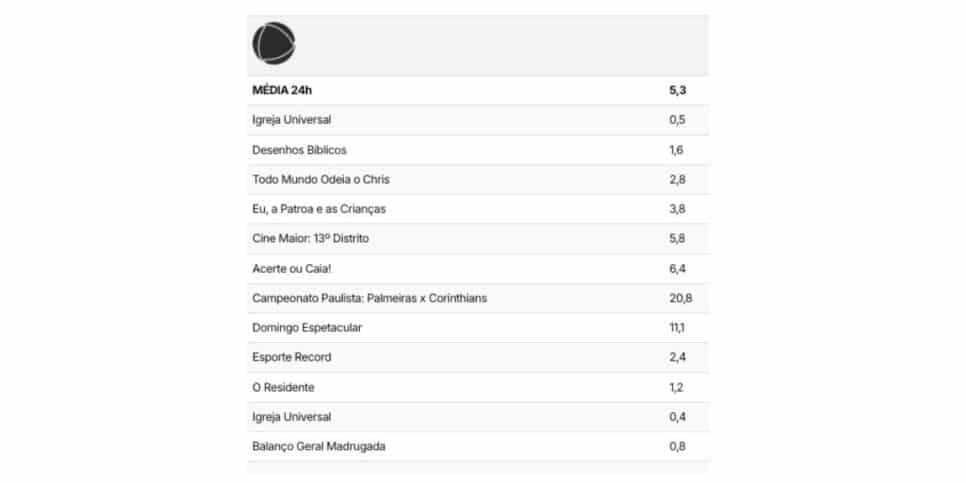The image size is (966, 483).
Task: Click the last Igreja Universal row
Action: [478, 417]
